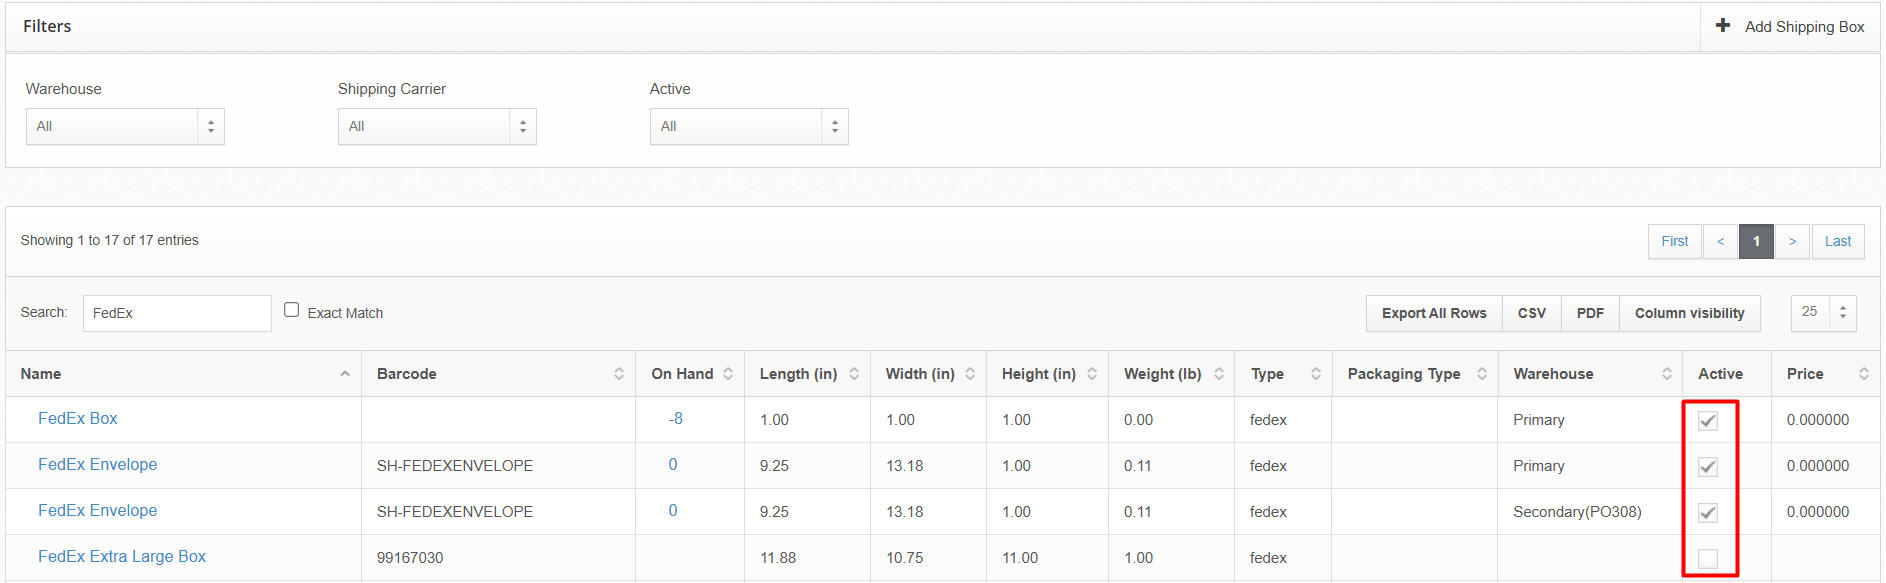Click the Showing 1 to 17 entries text
The height and width of the screenshot is (583, 1886).
(110, 240)
